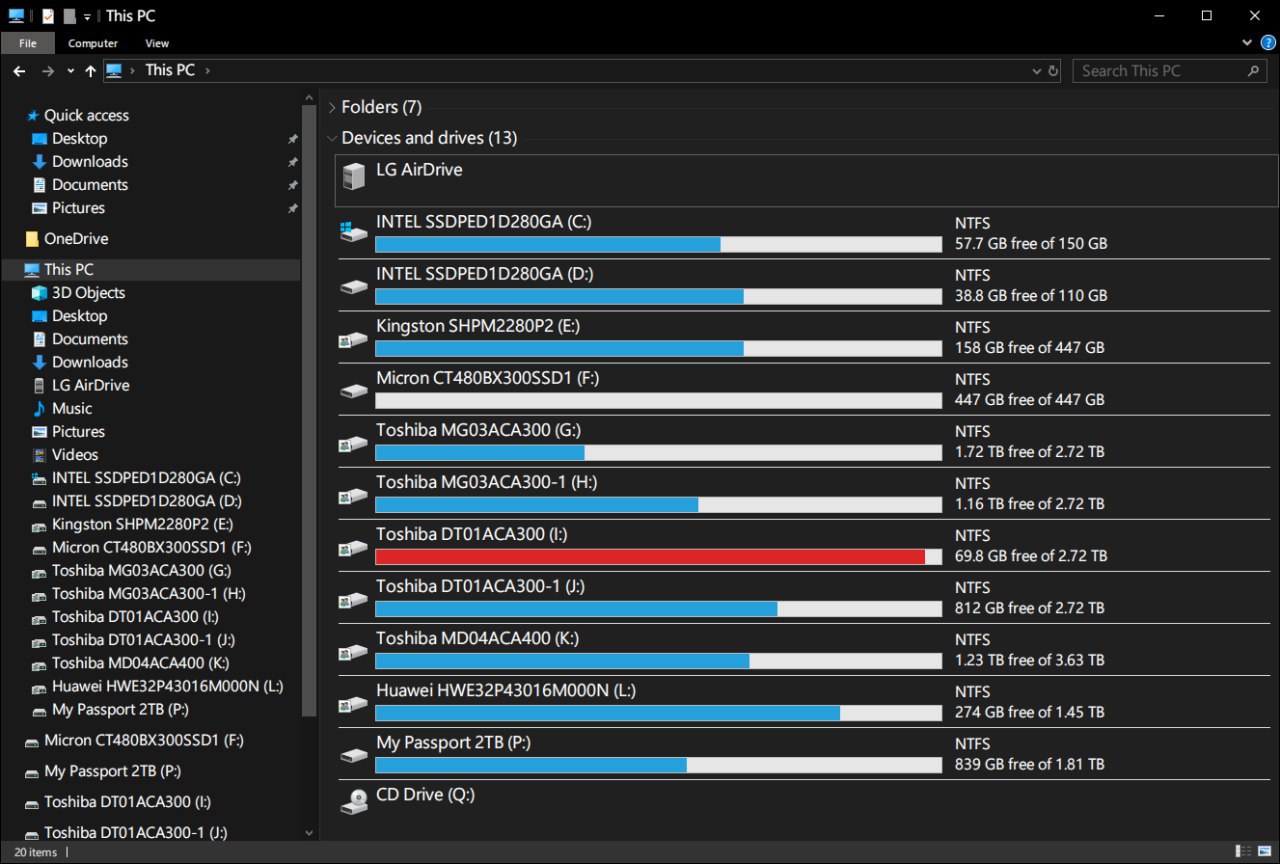Screen dimensions: 1280x864
Task: Open the View ribbon tab
Action: [x=157, y=43]
